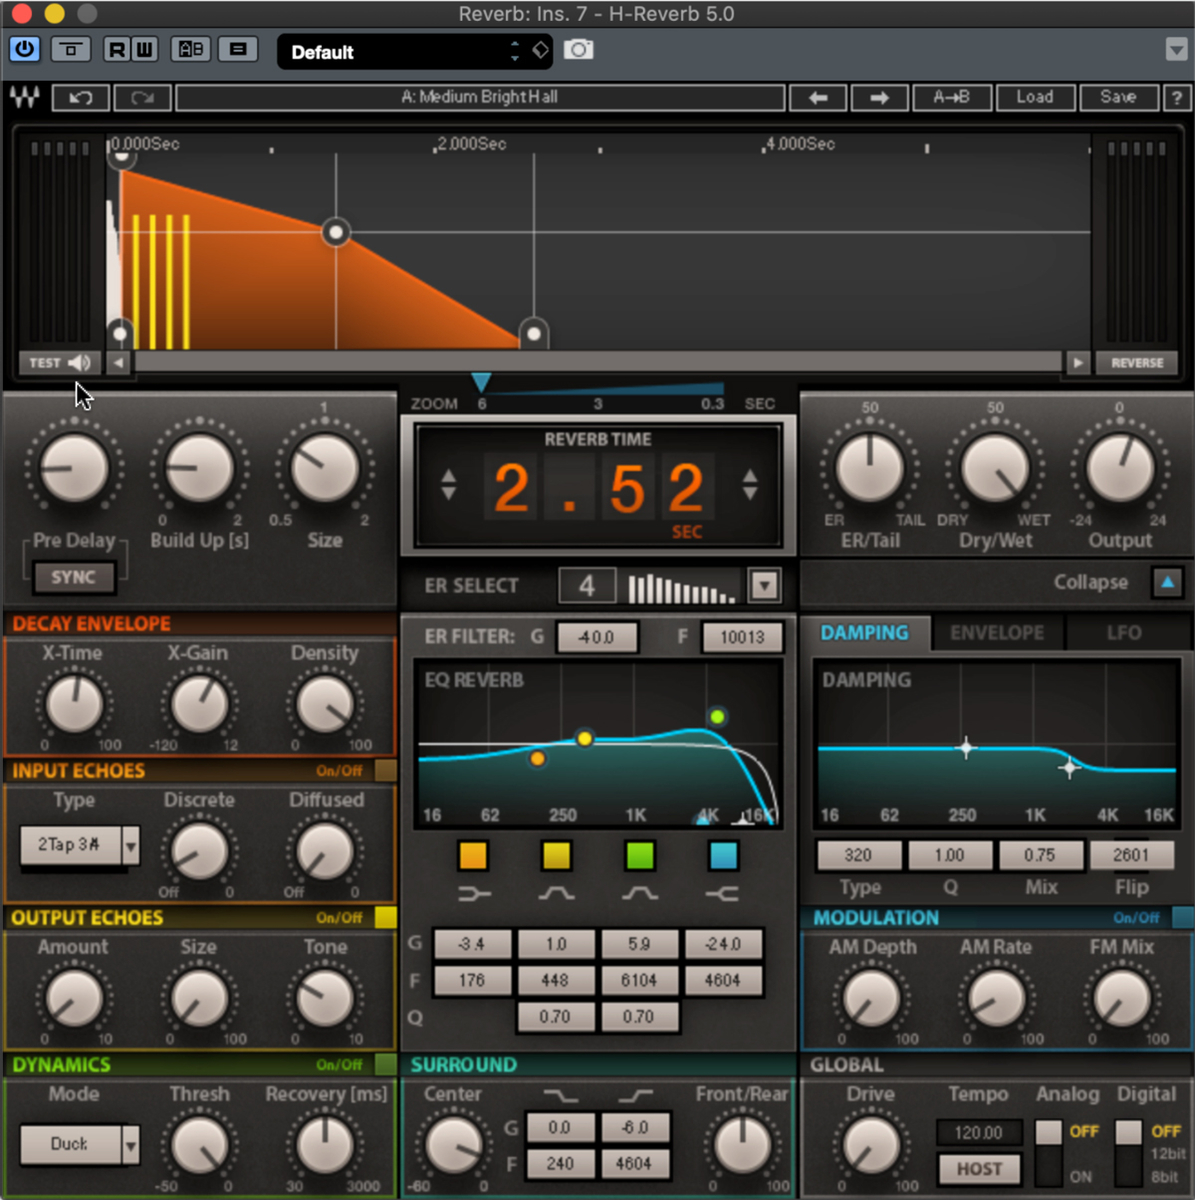Viewport: 1195px width, 1200px height.
Task: Select the bell icon under the green swatch
Action: tap(639, 894)
